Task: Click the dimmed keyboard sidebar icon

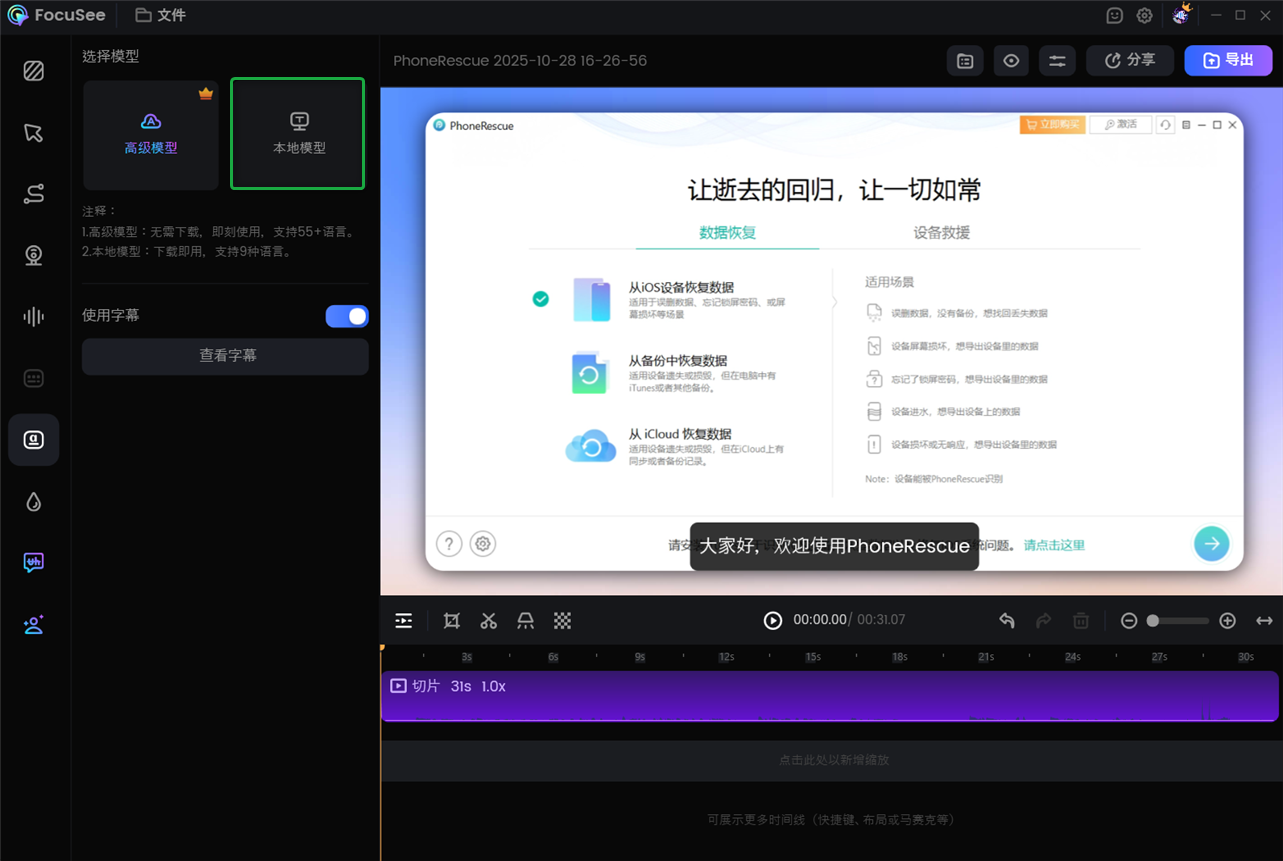Action: click(34, 379)
